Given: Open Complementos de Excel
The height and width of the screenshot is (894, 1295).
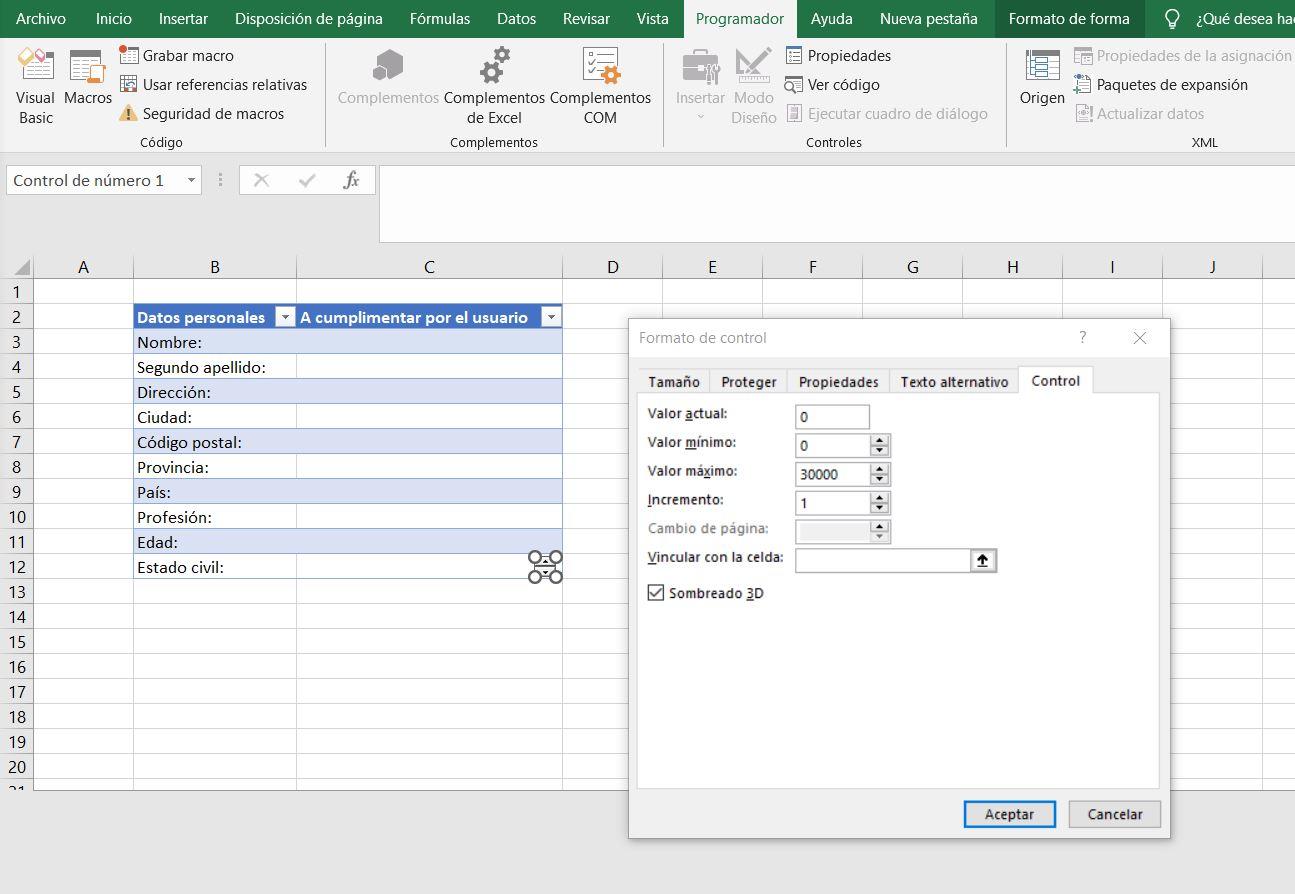Looking at the screenshot, I should (x=493, y=85).
